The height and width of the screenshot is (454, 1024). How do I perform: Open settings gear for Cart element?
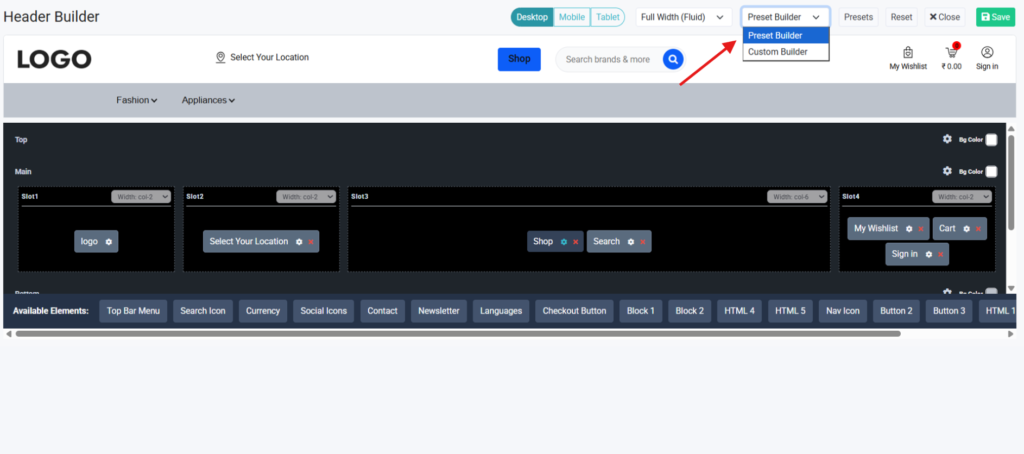tap(967, 229)
